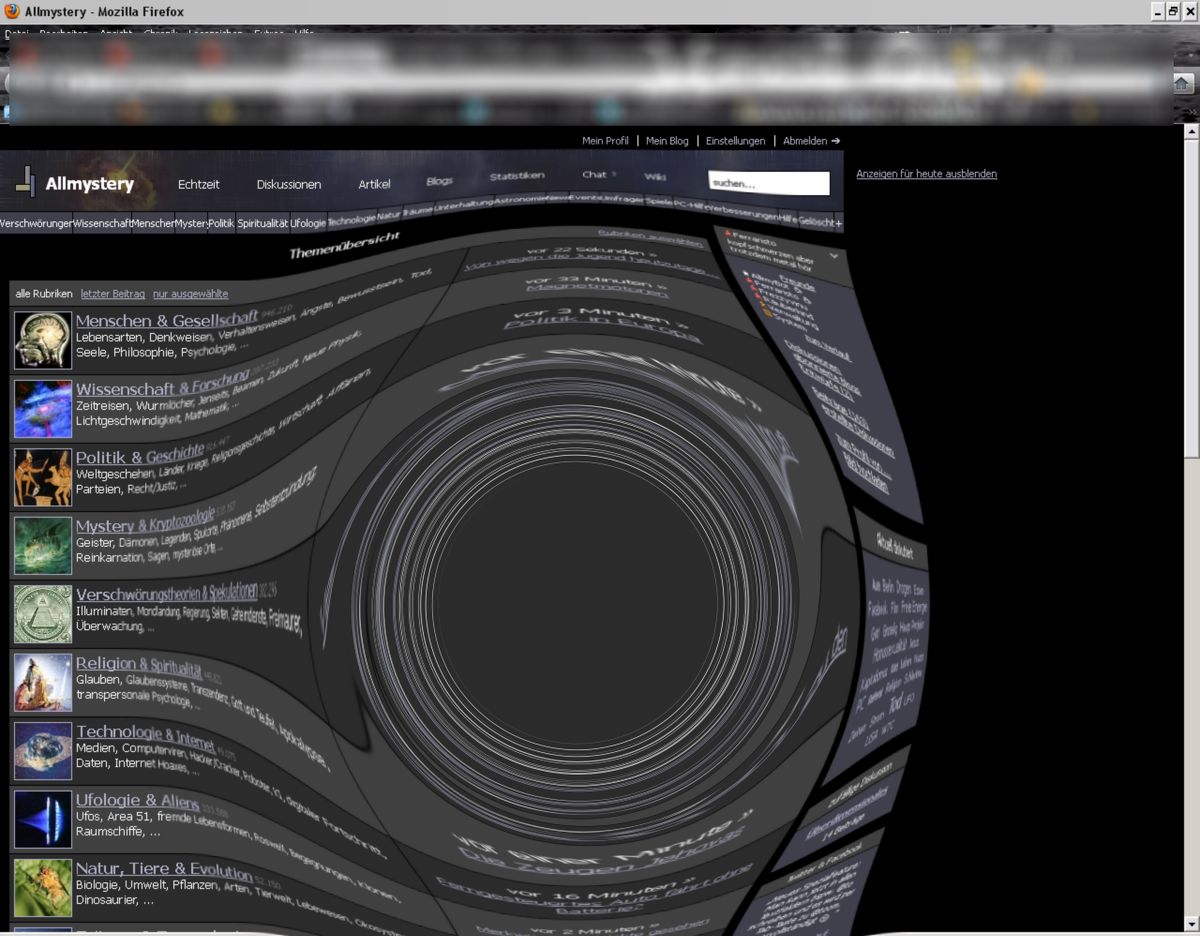Open the Diskussionen navigation tab
This screenshot has height=936, width=1200.
pos(289,184)
